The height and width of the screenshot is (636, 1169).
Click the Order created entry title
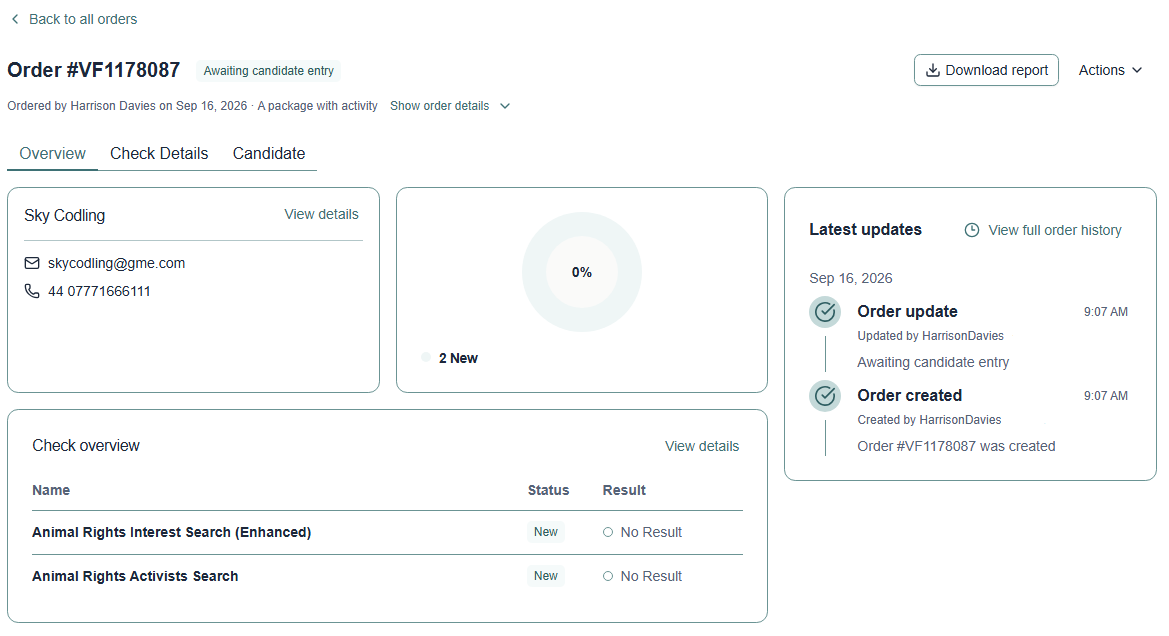[x=910, y=396]
